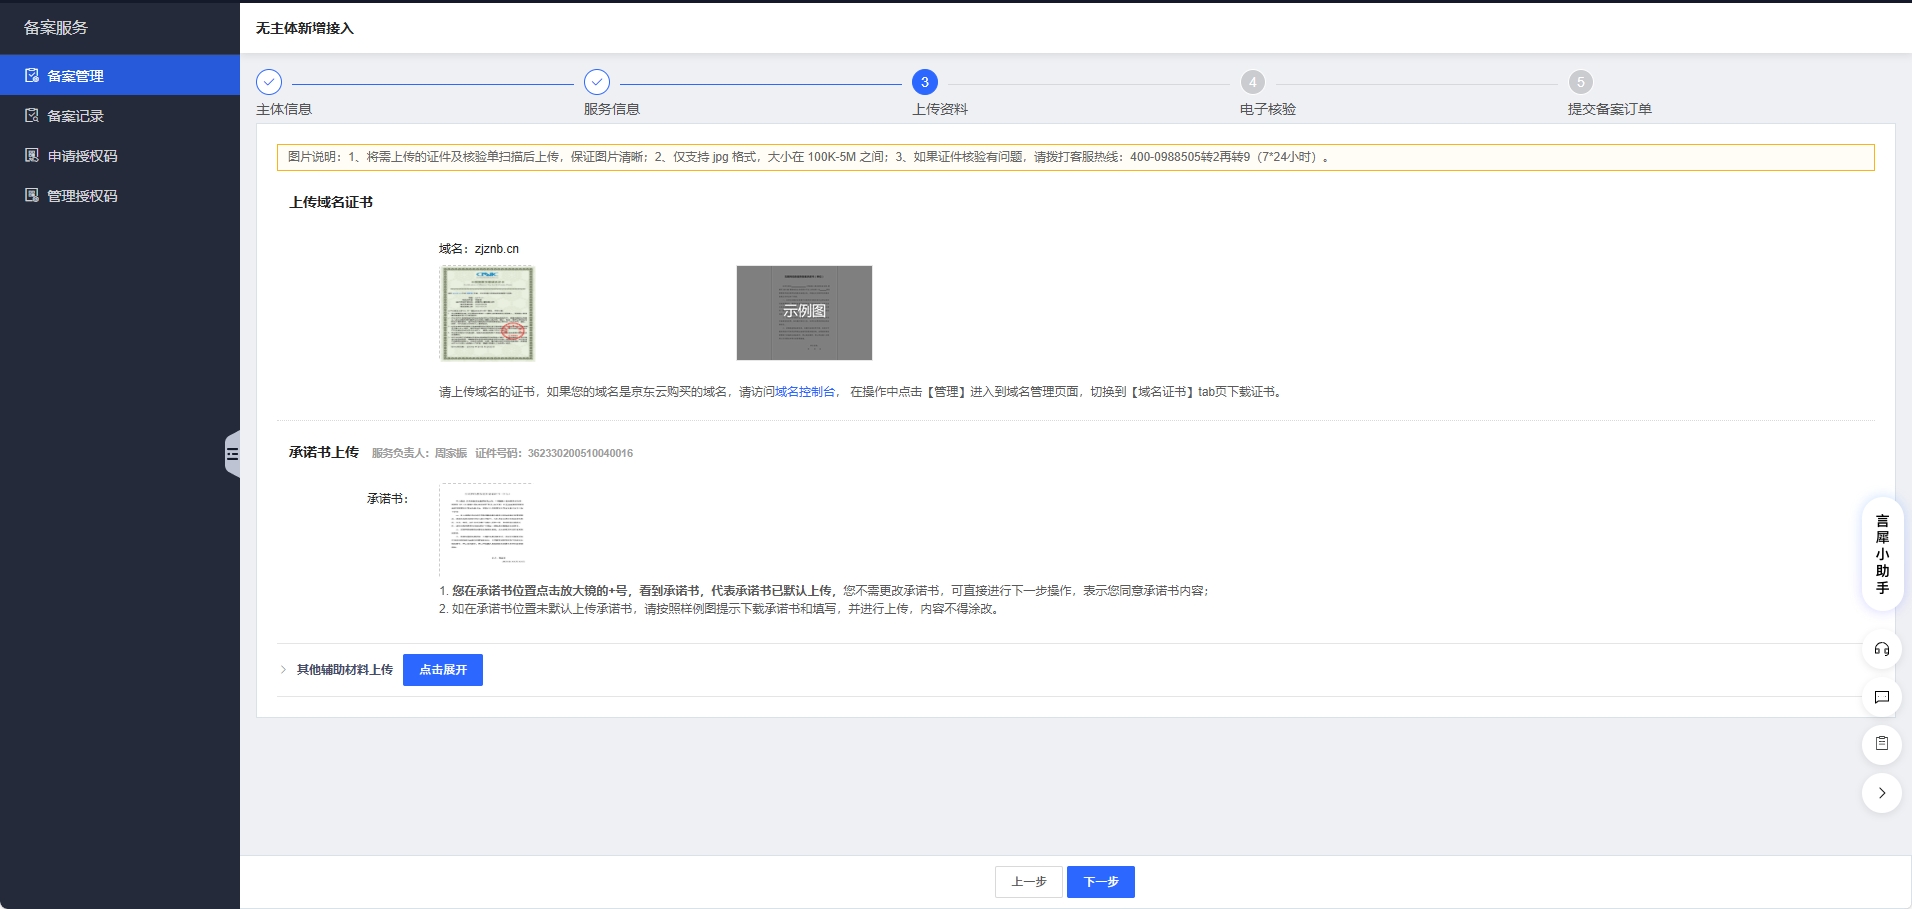Click the 管理授权码 sidebar icon
This screenshot has width=1912, height=909.
(32, 195)
